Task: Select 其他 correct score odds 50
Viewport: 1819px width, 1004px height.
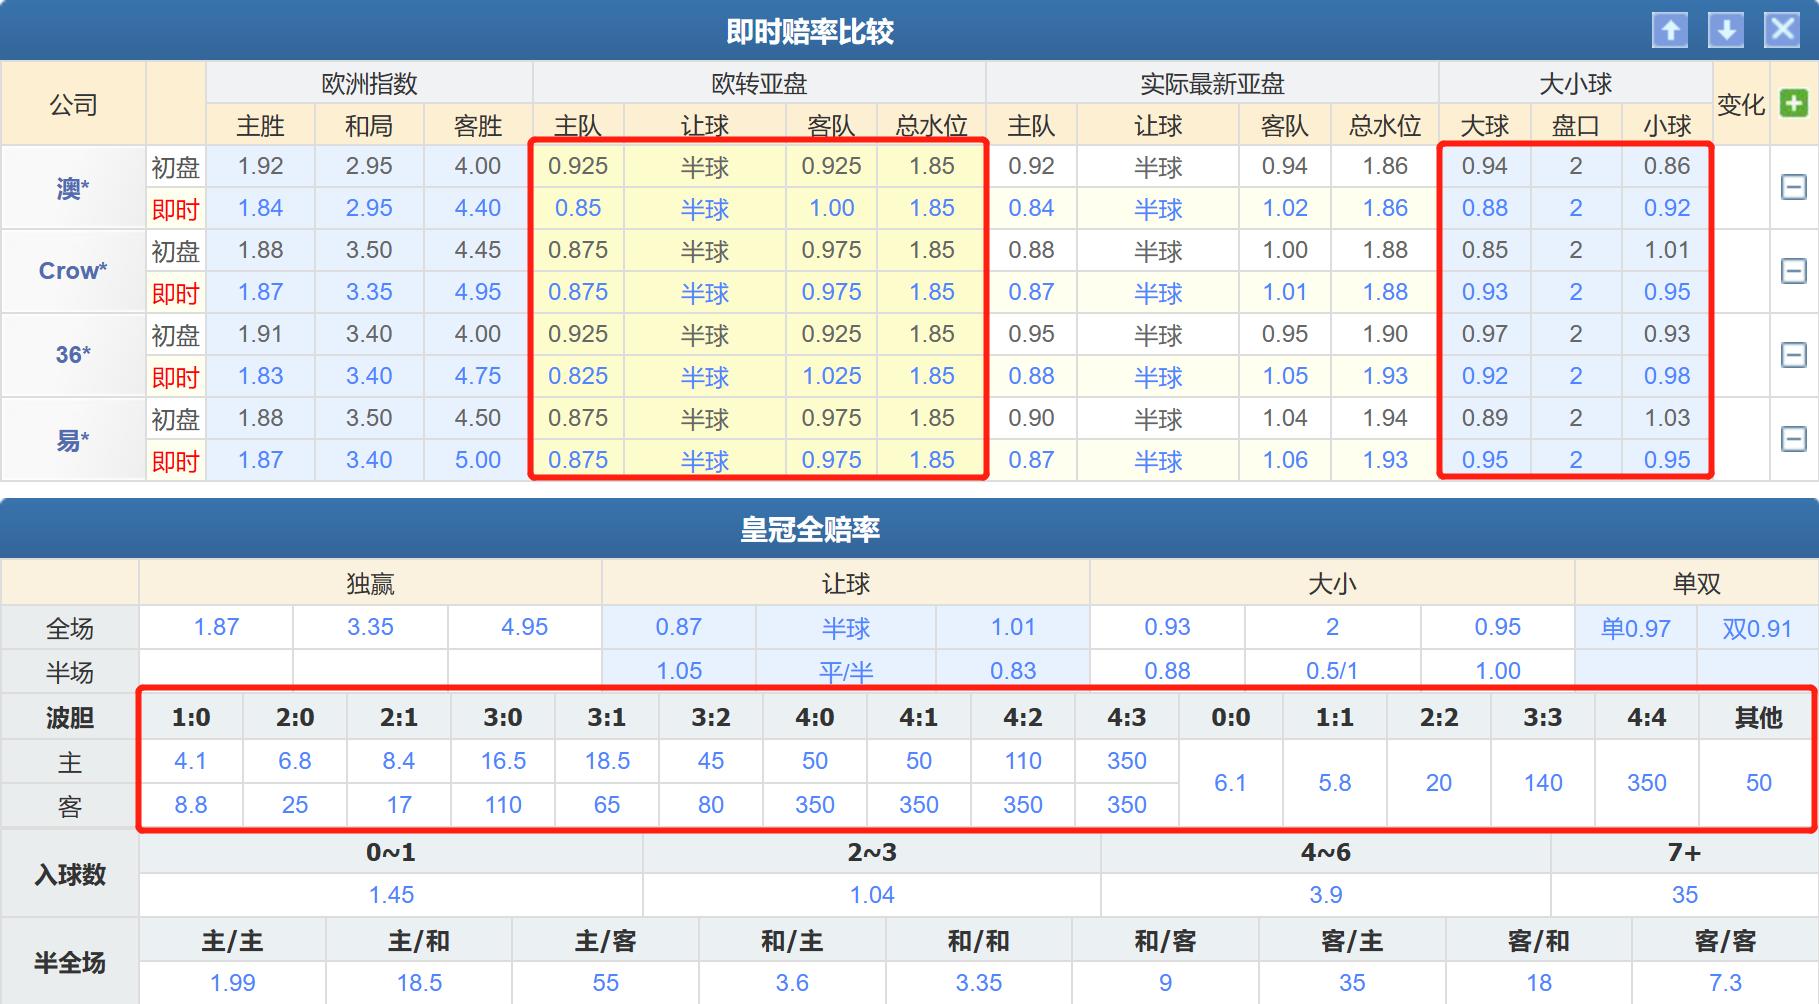Action: coord(1759,783)
